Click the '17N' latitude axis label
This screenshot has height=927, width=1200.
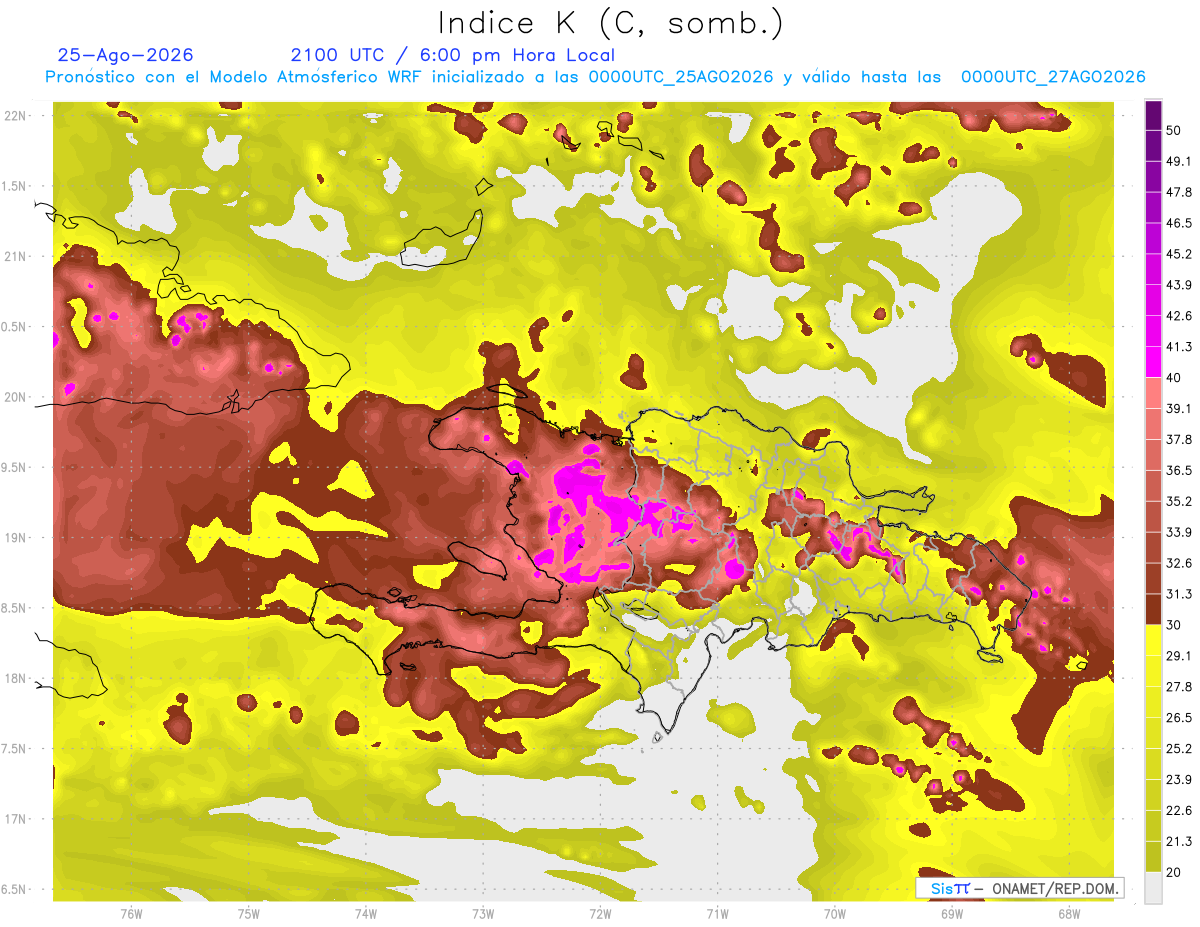pos(15,819)
